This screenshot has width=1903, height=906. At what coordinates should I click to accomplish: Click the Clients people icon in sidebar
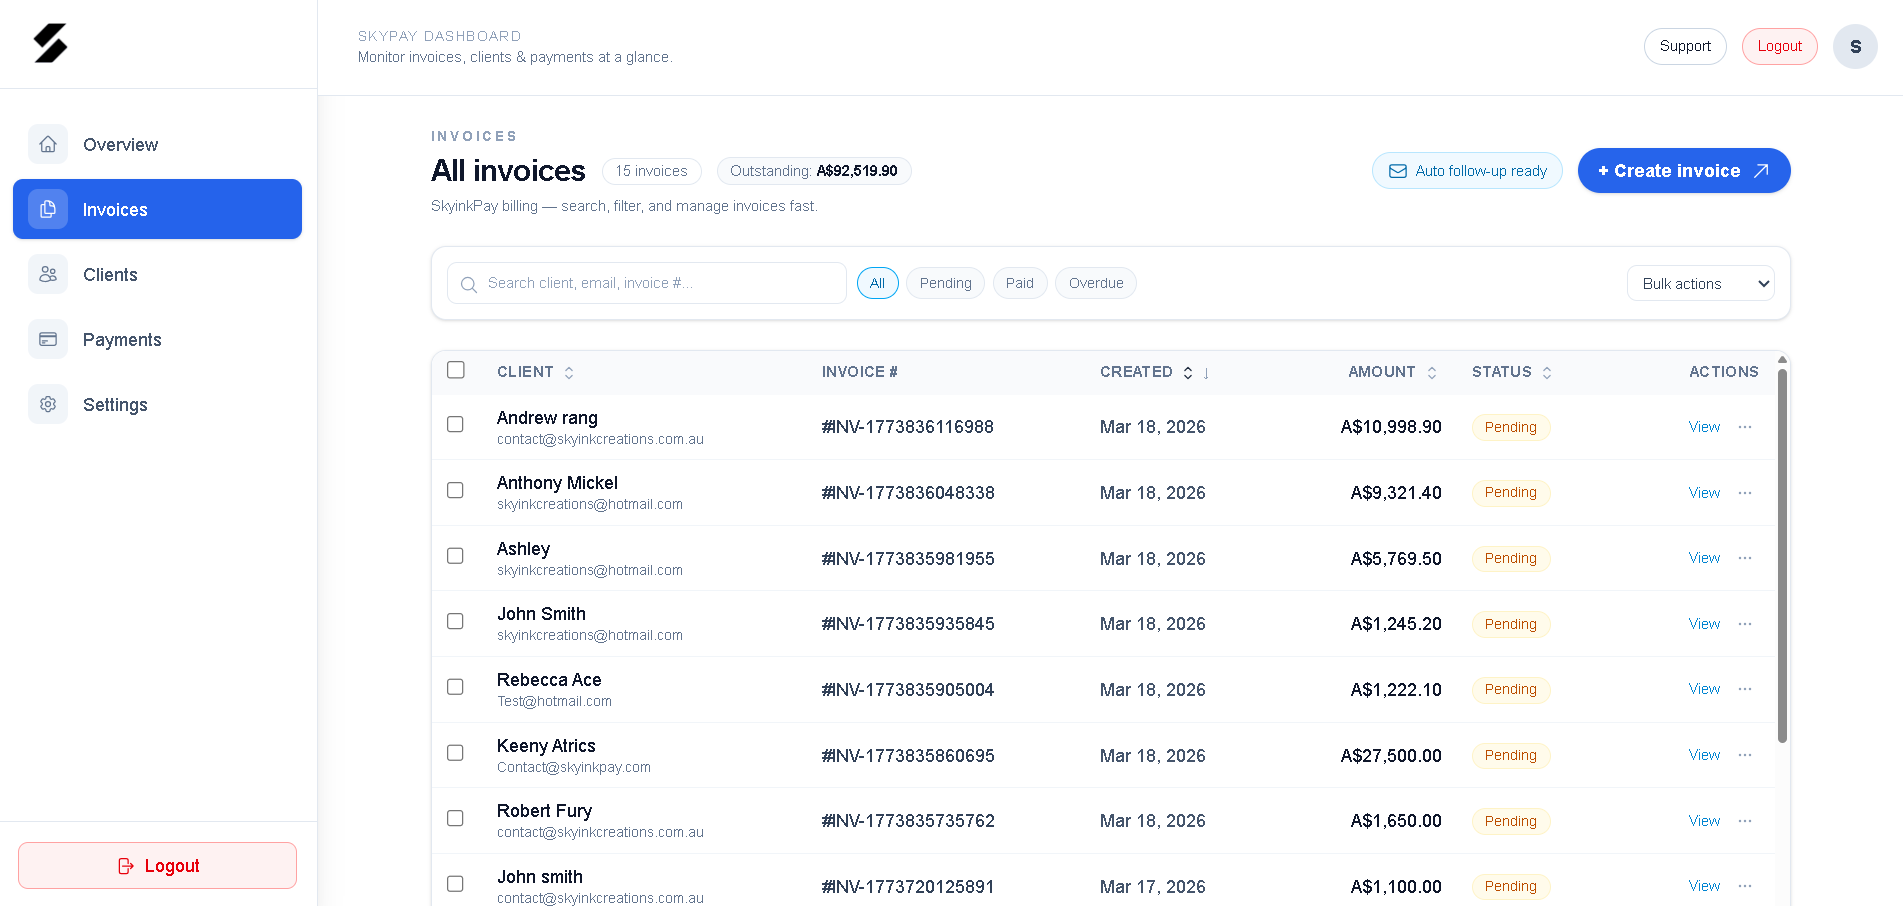(x=48, y=274)
